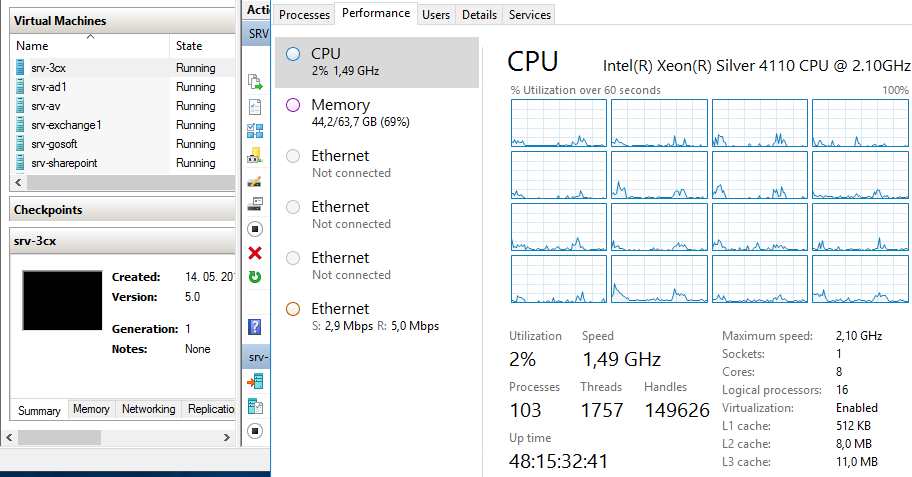912x477 pixels.
Task: Click the connect-to-VM arrow icon
Action: click(255, 382)
